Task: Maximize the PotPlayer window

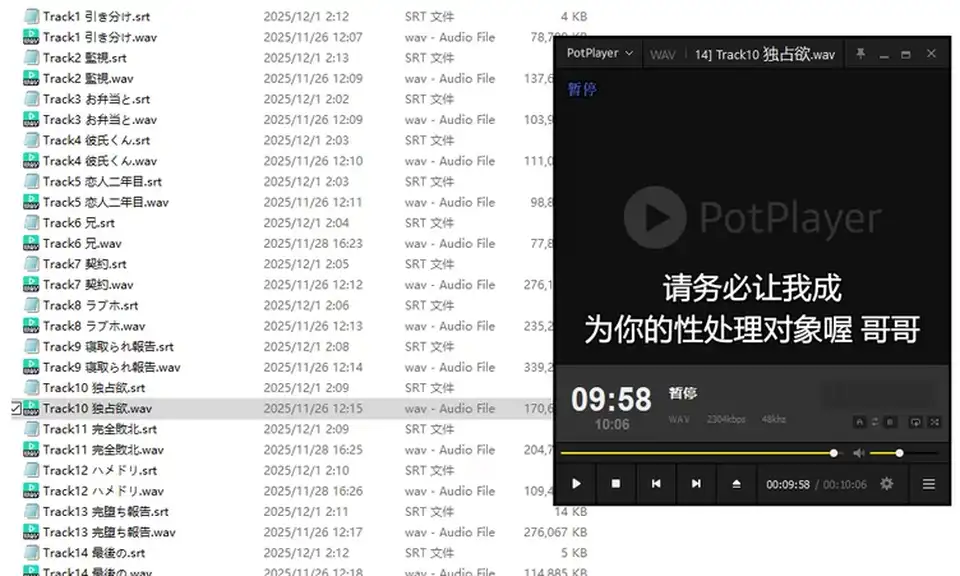Action: (x=906, y=54)
